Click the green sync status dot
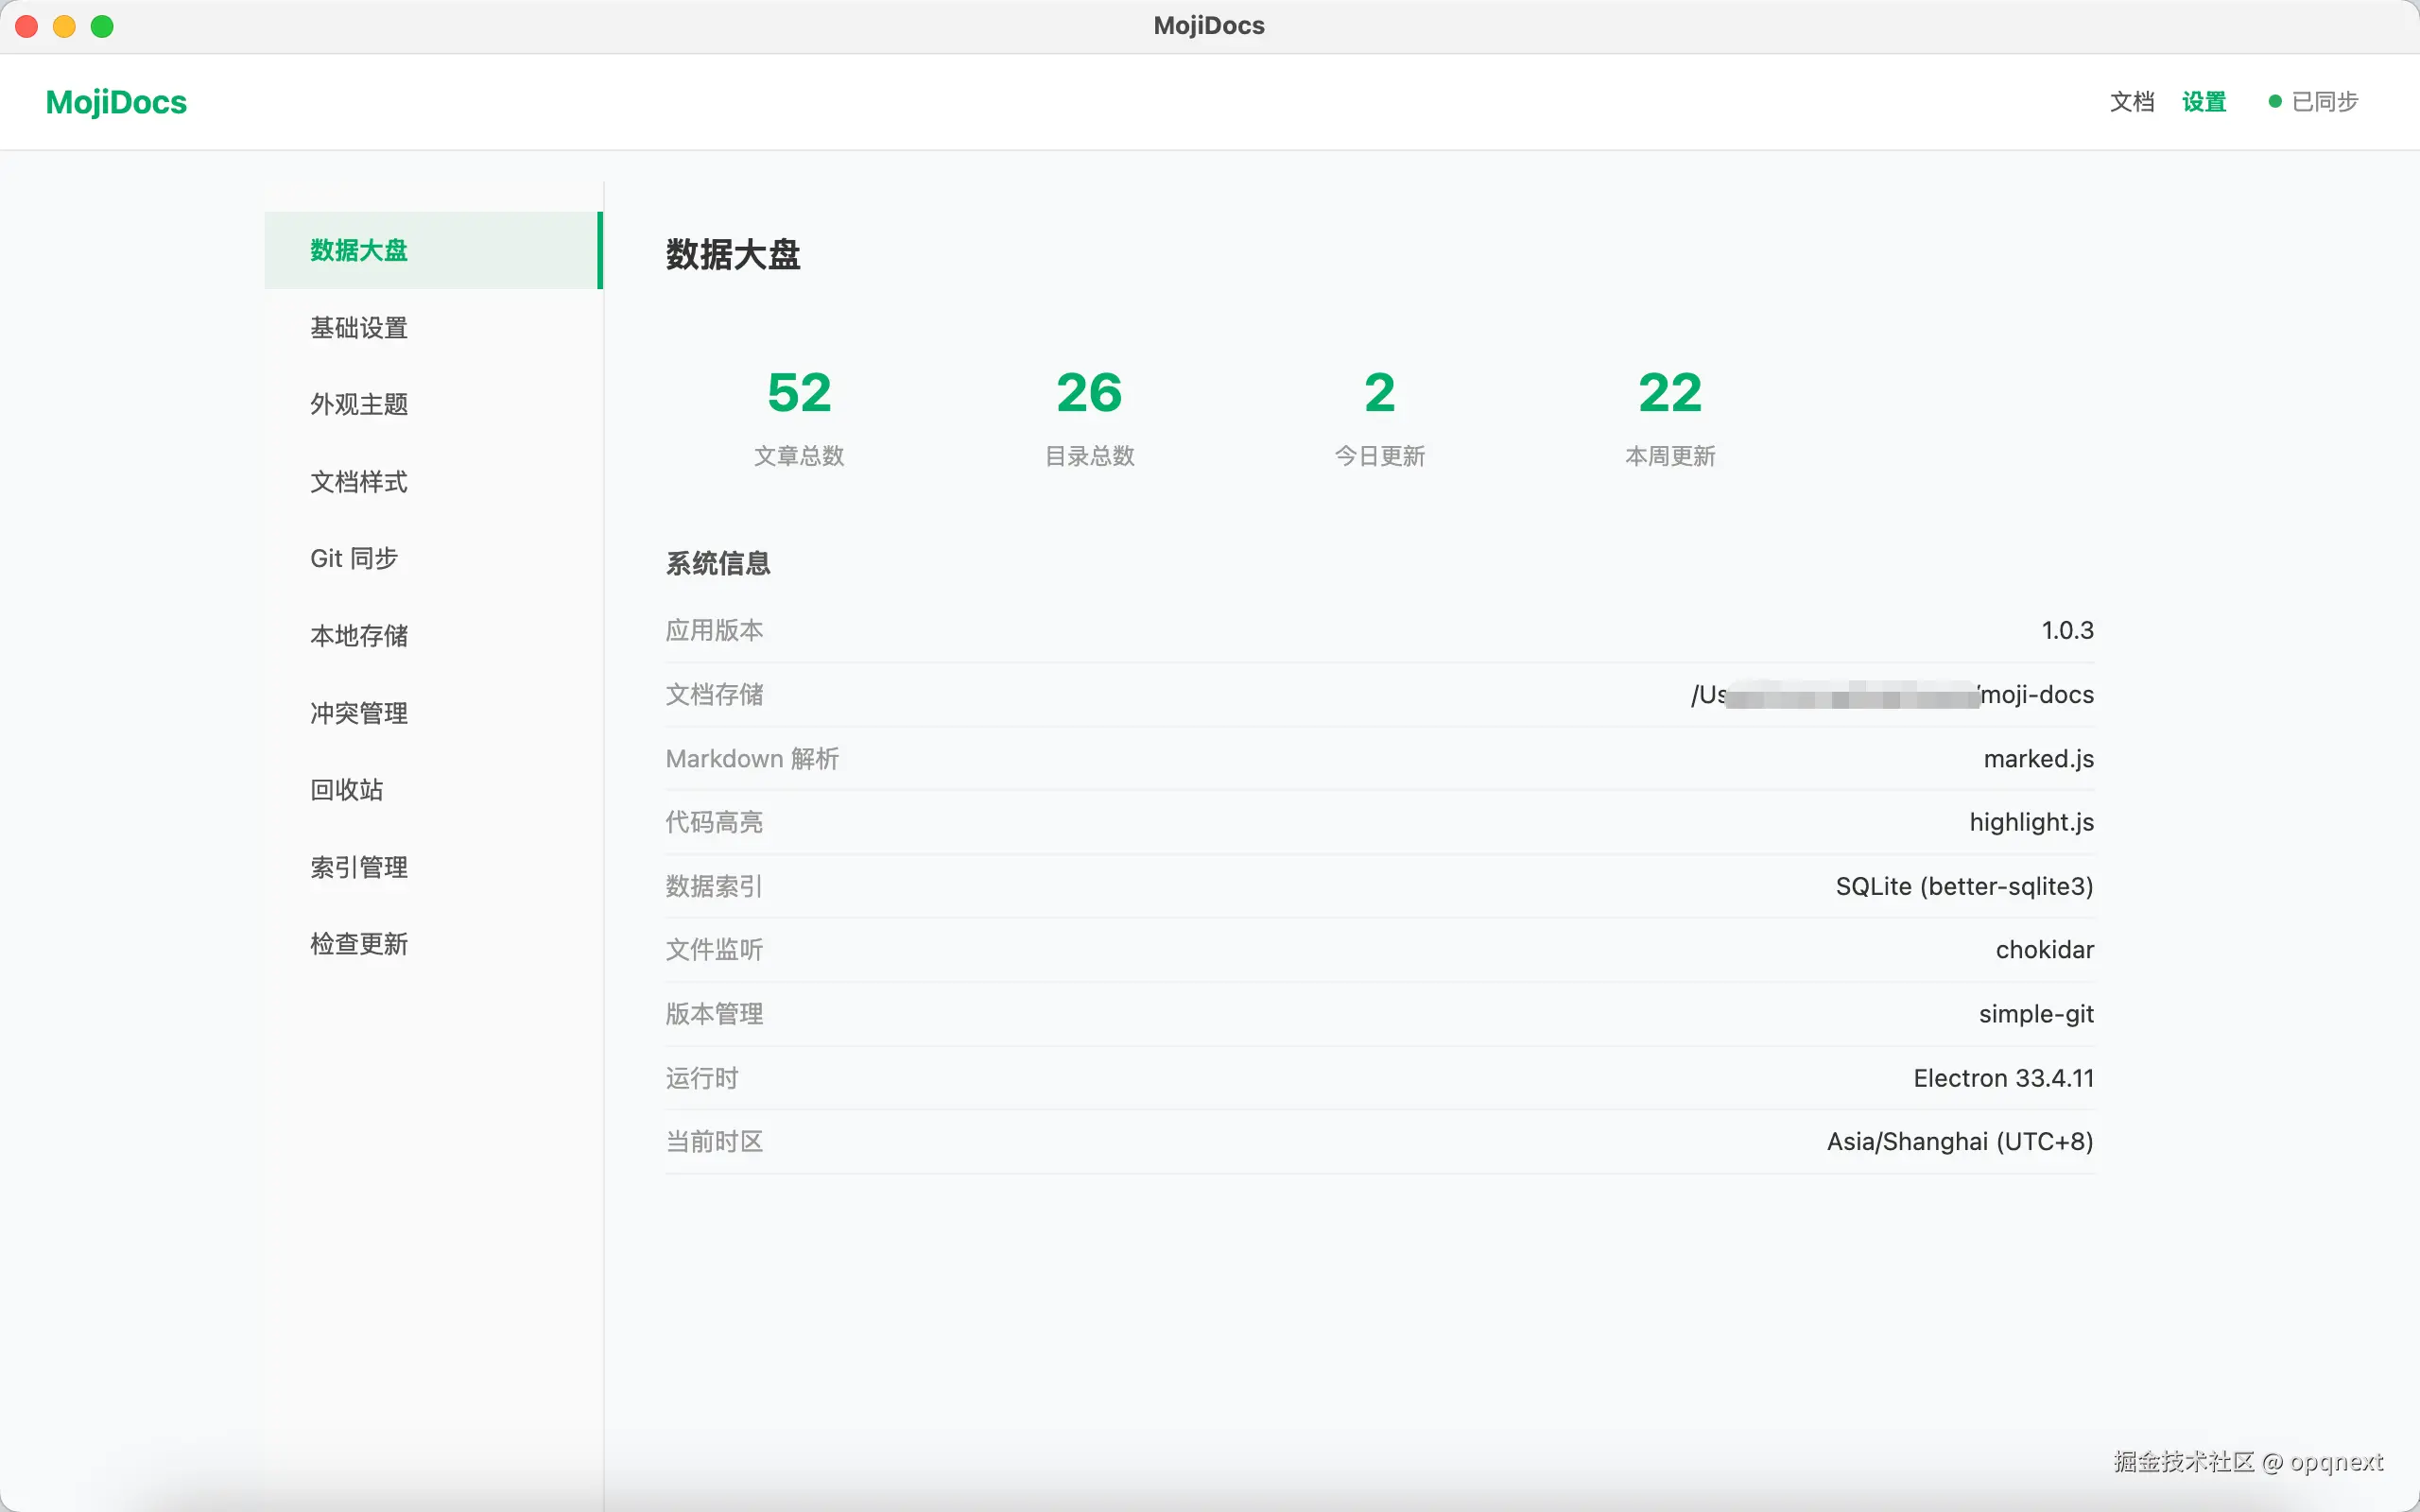The width and height of the screenshot is (2420, 1512). coord(2275,101)
